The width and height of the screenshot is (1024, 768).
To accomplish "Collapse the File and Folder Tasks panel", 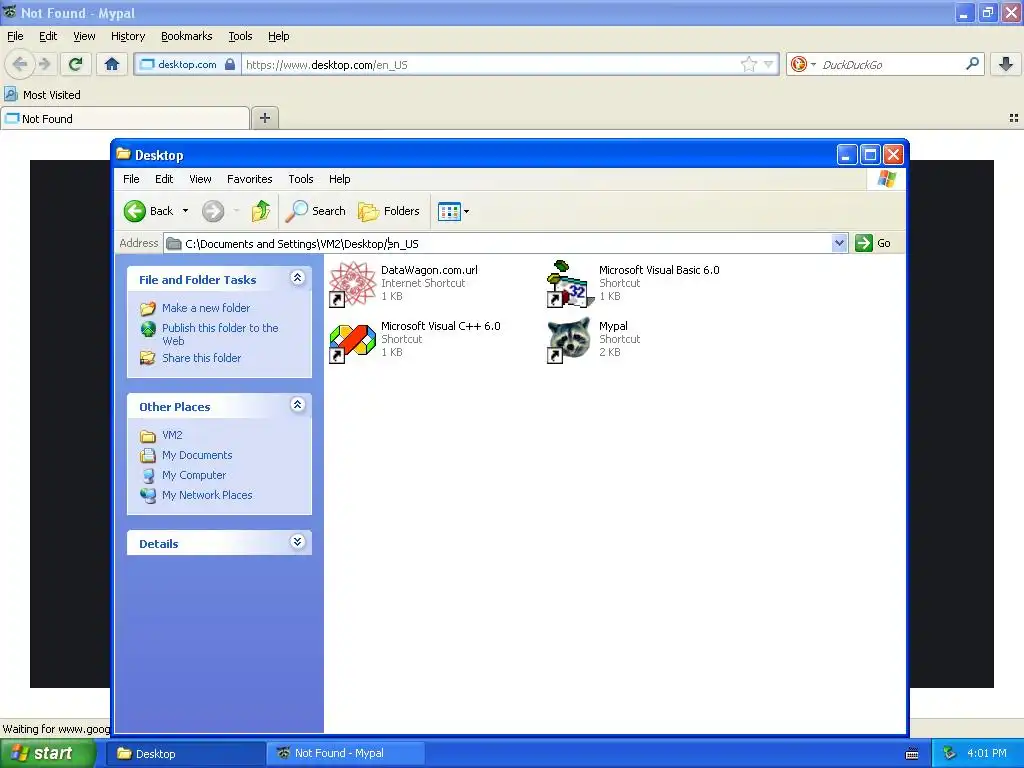I will (297, 278).
